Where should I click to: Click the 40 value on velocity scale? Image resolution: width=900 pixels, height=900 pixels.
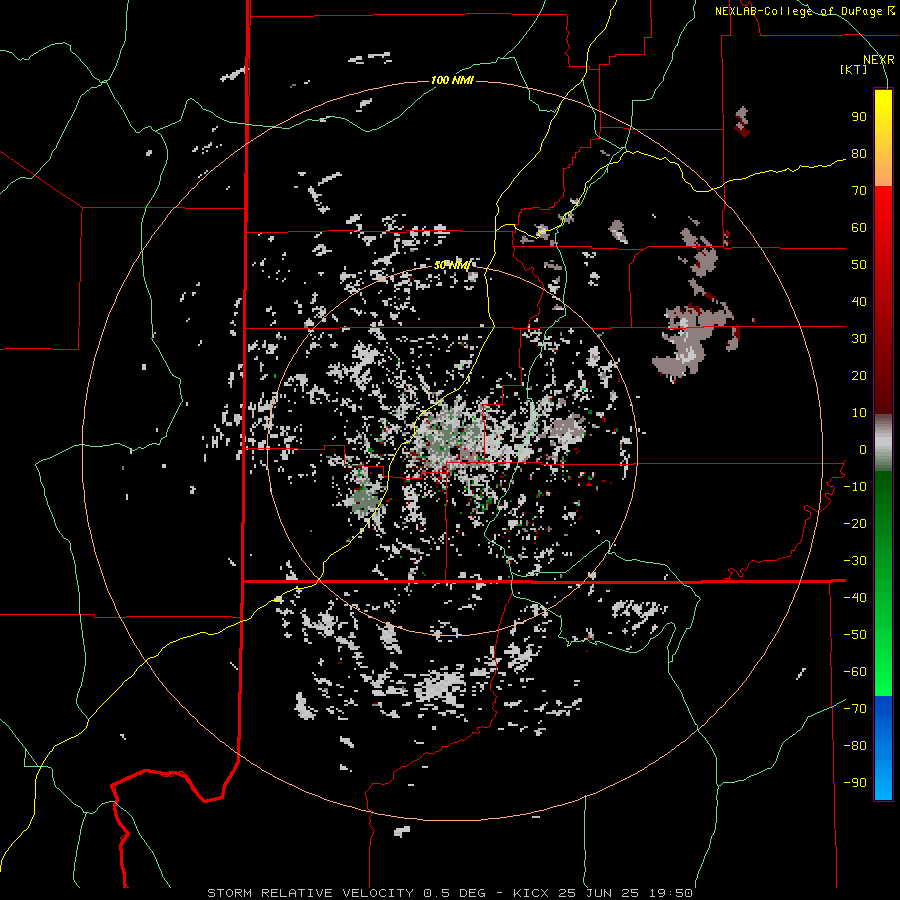(x=859, y=302)
